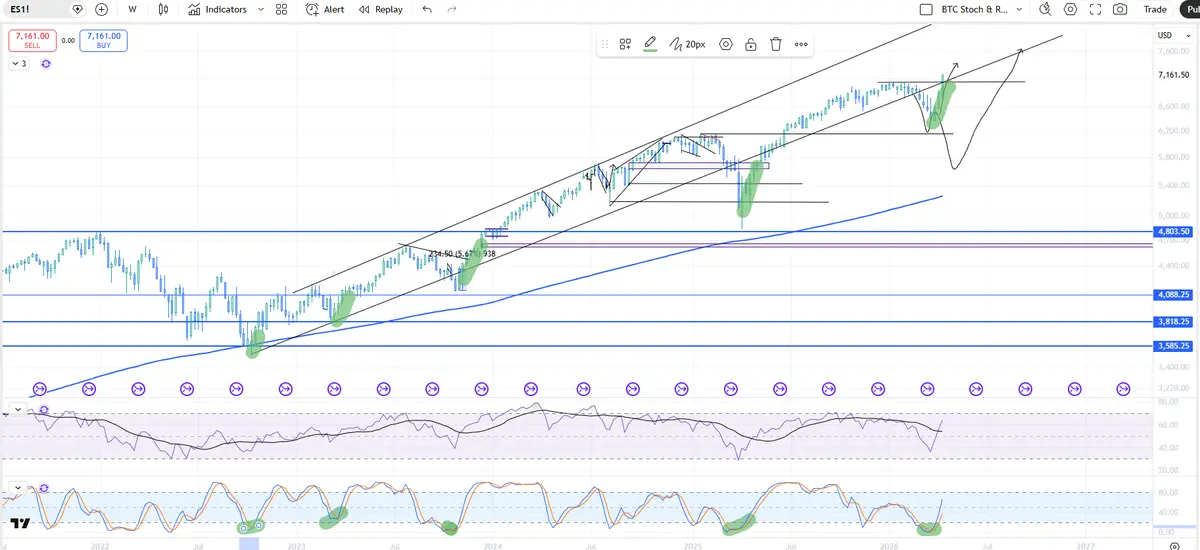The width and height of the screenshot is (1200, 550).
Task: Click the 2023 label on the time axis
Action: [296, 545]
